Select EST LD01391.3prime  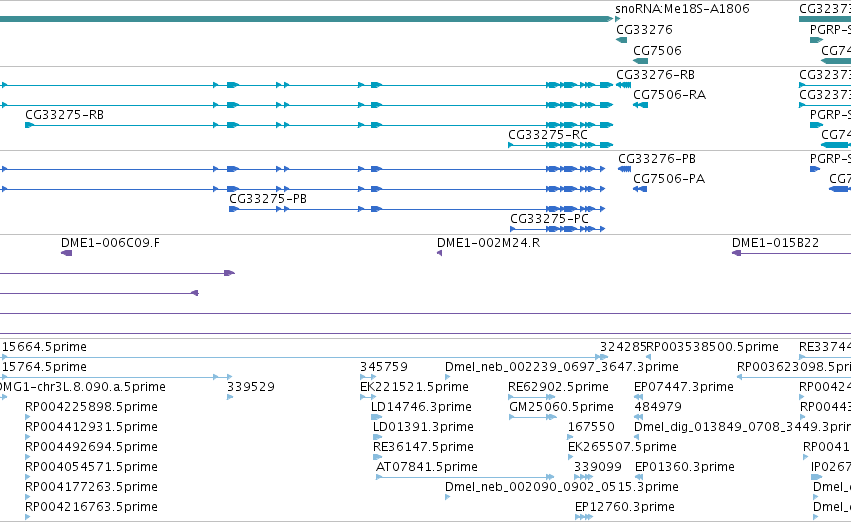coord(423,427)
